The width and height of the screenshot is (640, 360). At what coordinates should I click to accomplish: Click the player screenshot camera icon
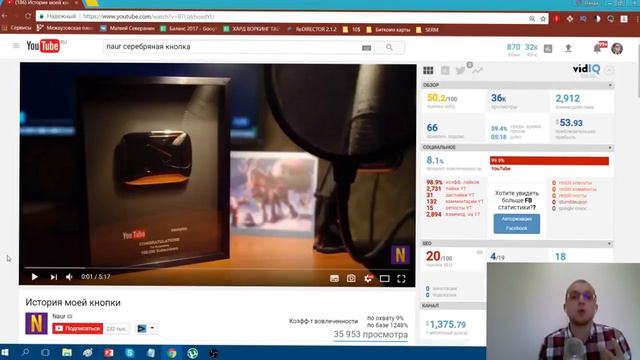pos(351,278)
